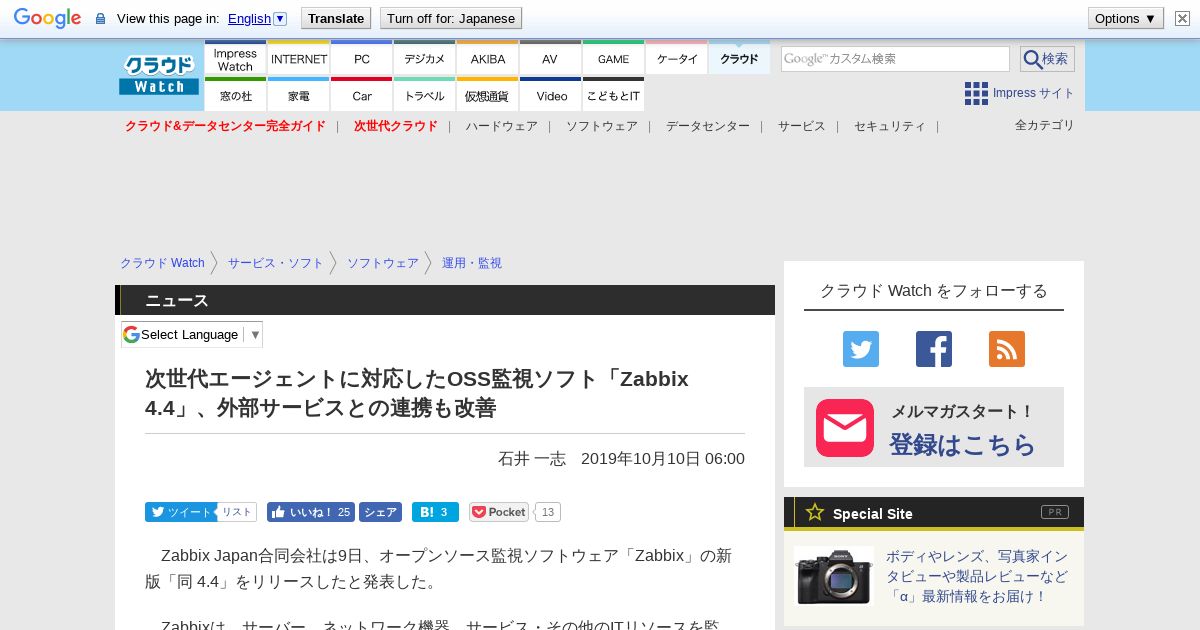Click ハードウェア menu item

(x=501, y=126)
